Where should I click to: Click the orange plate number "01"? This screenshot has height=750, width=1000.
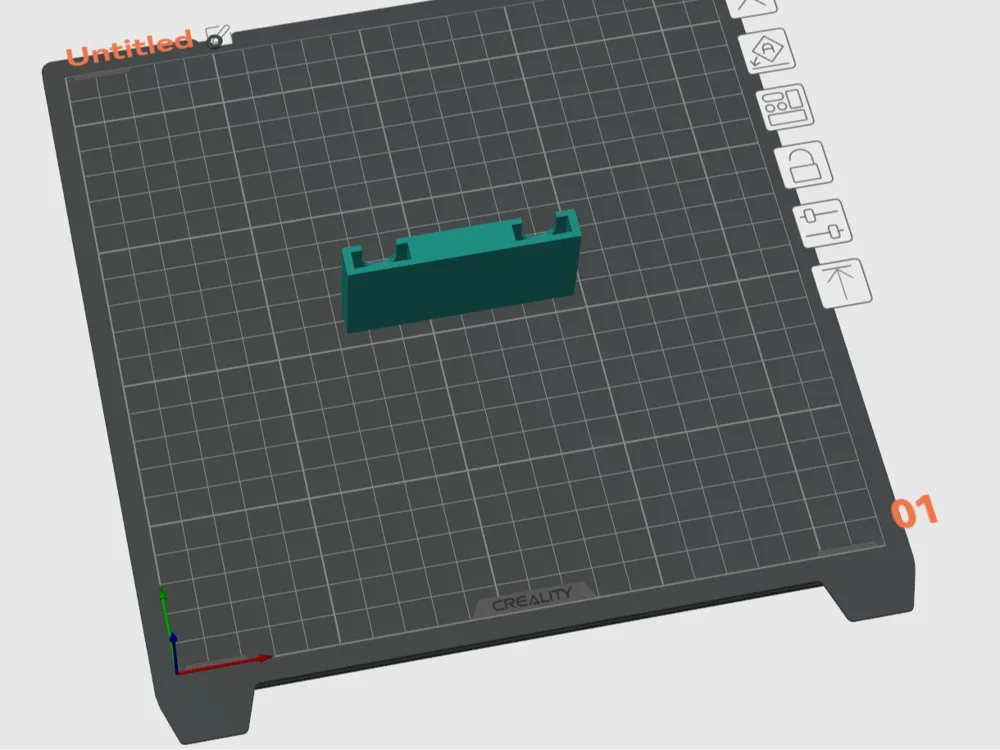pos(914,511)
